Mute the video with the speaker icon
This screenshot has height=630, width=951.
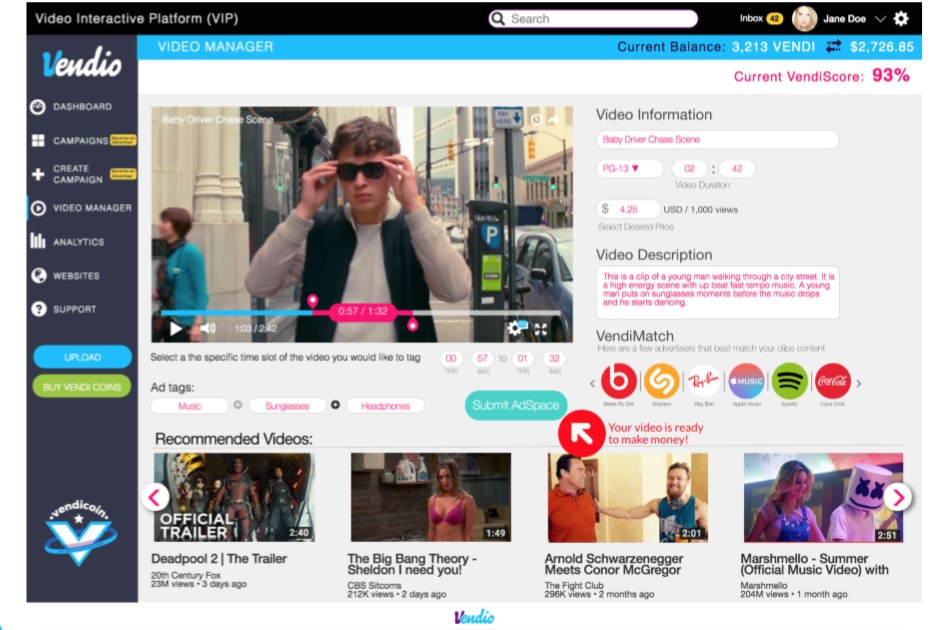[x=208, y=328]
